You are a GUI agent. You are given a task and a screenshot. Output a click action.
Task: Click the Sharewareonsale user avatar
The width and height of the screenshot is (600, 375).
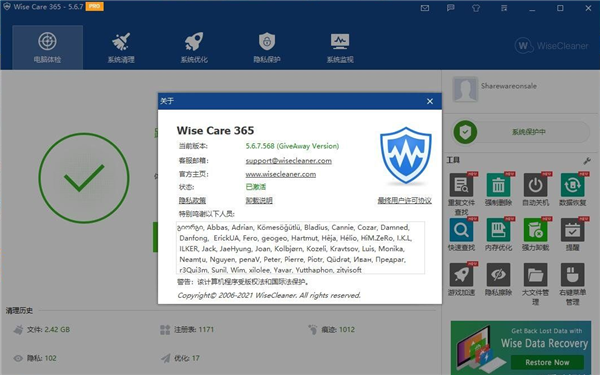tap(465, 89)
